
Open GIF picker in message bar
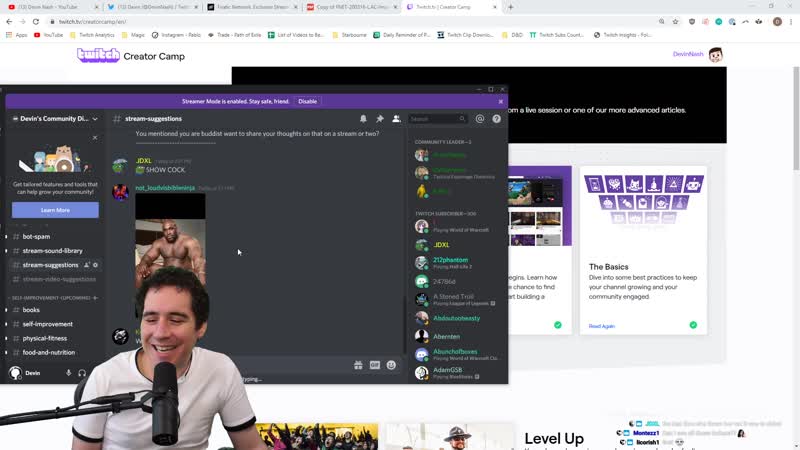click(375, 365)
